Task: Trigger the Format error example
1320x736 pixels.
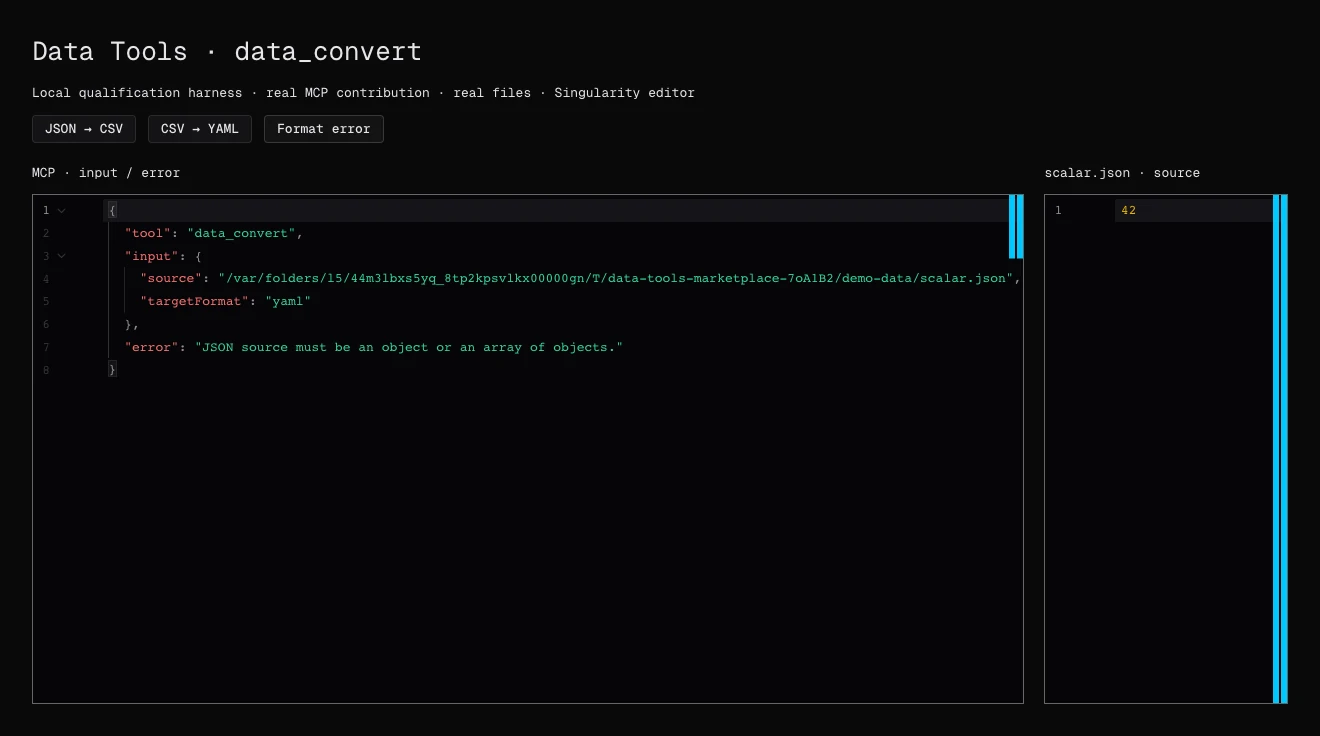Action: (x=324, y=129)
